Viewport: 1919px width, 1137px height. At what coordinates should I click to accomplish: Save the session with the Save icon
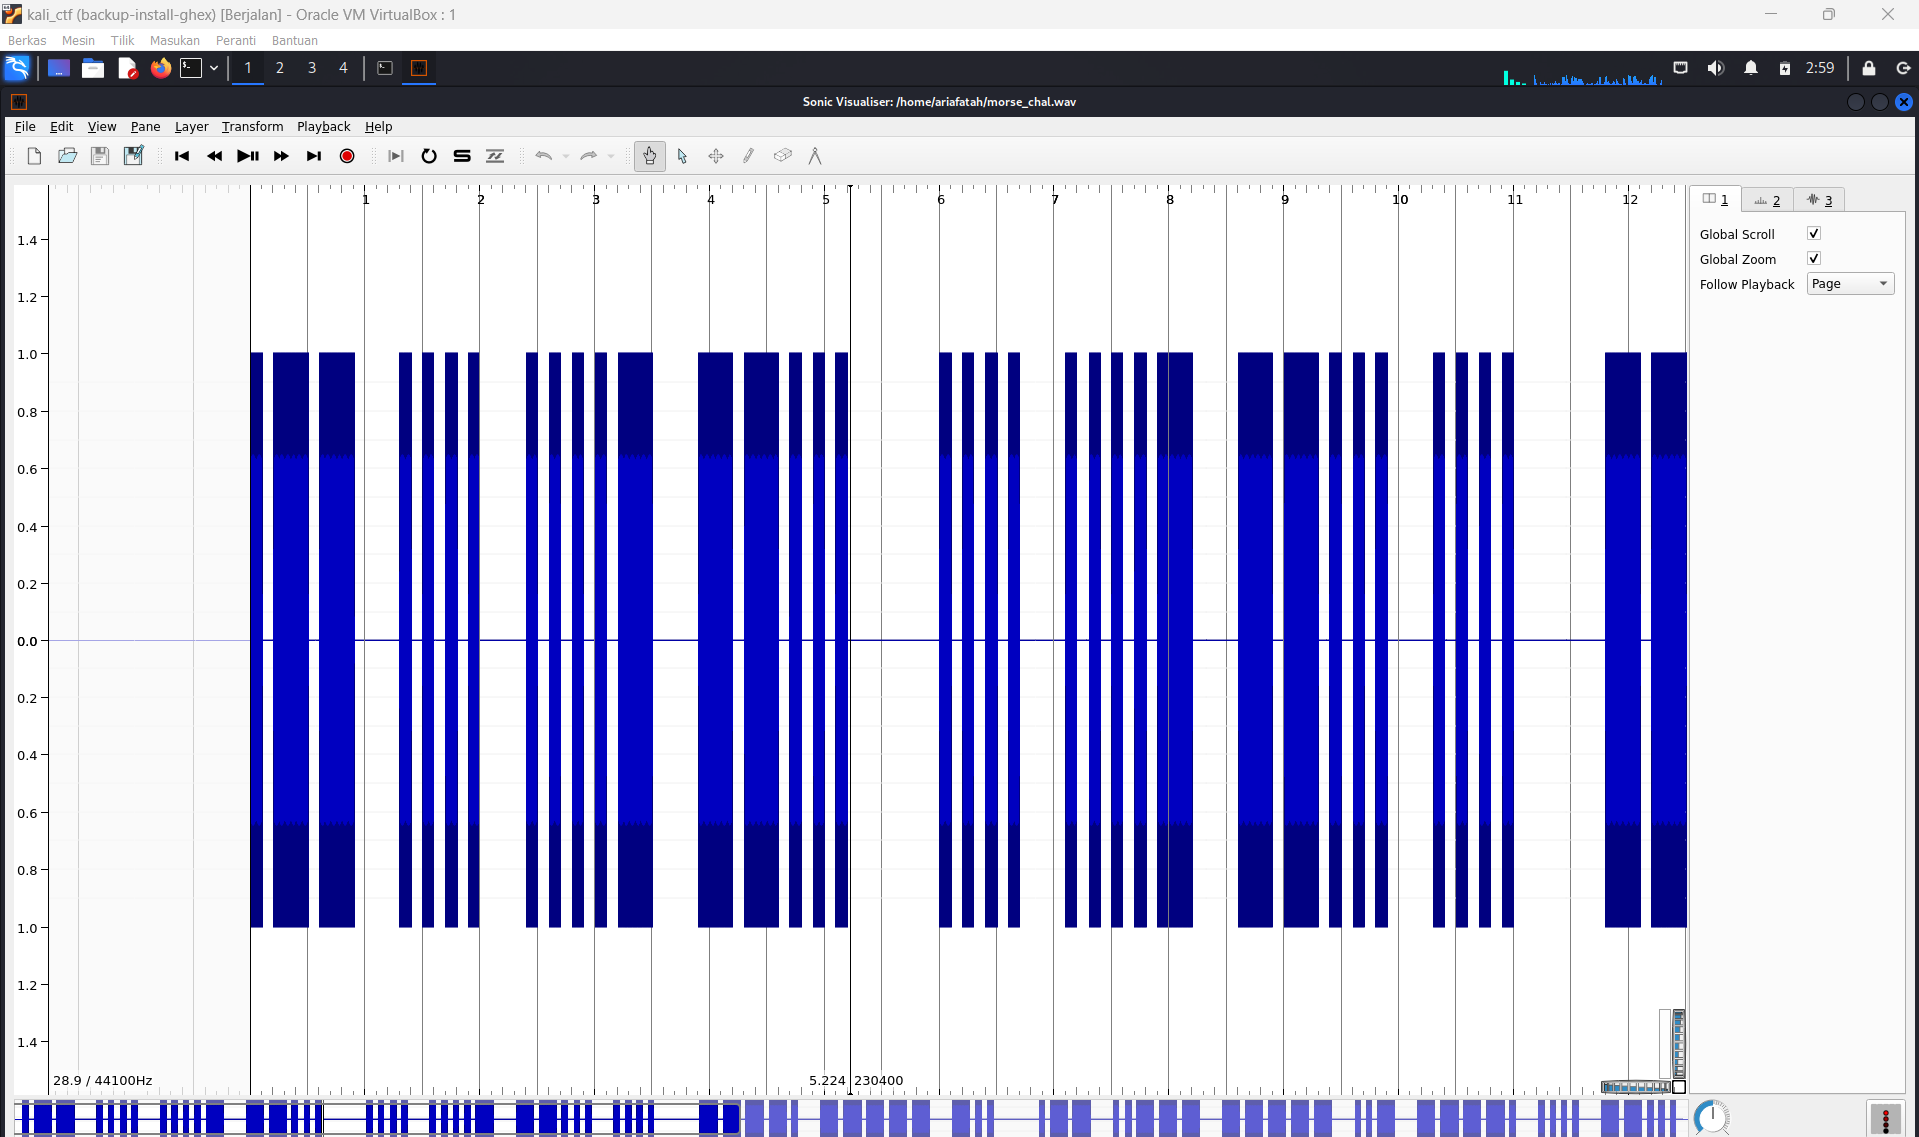[x=100, y=156]
